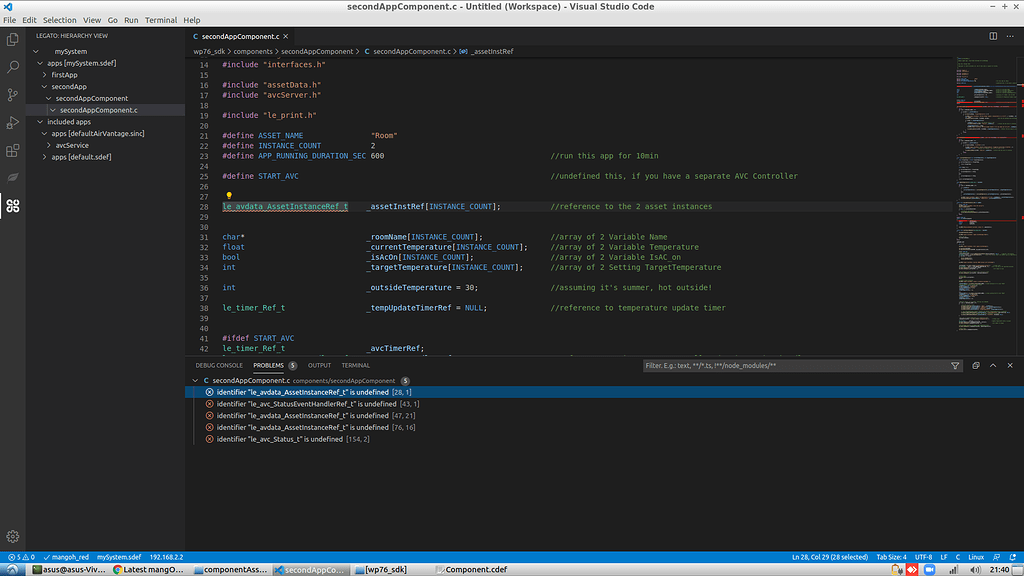Open the notifications bell in the status bar

point(1013,558)
